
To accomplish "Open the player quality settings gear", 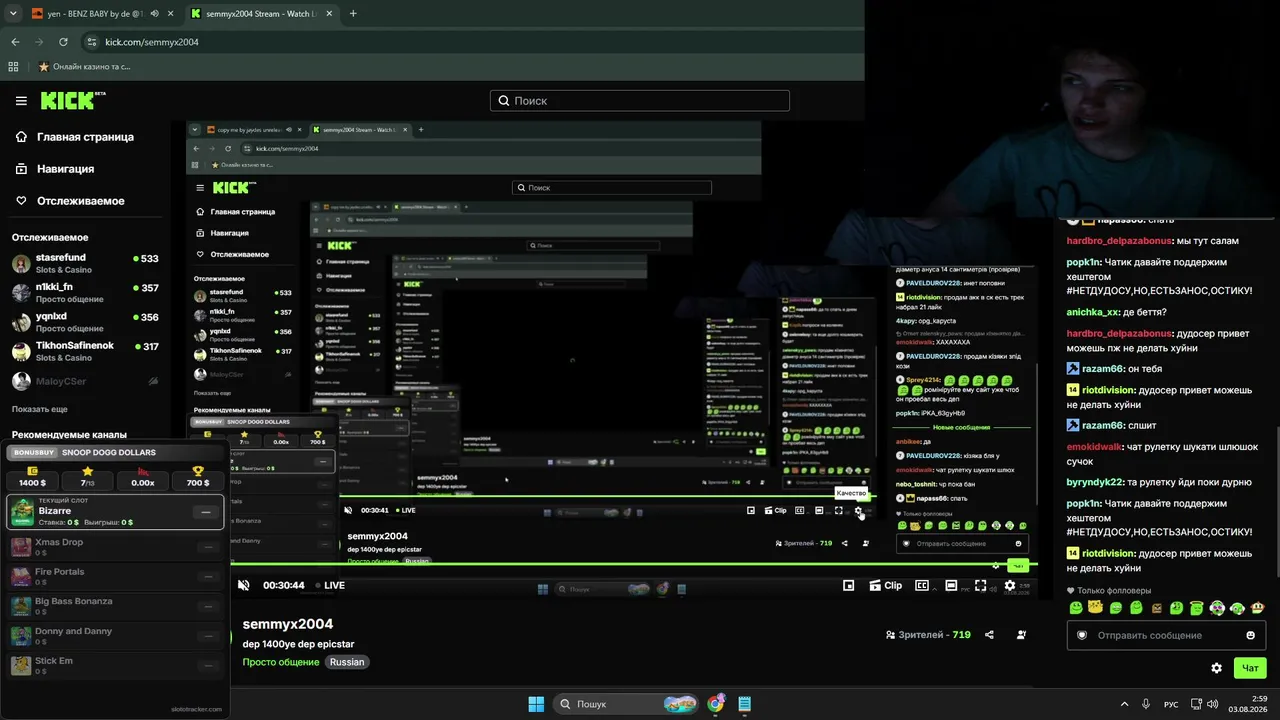I will pyautogui.click(x=1010, y=585).
